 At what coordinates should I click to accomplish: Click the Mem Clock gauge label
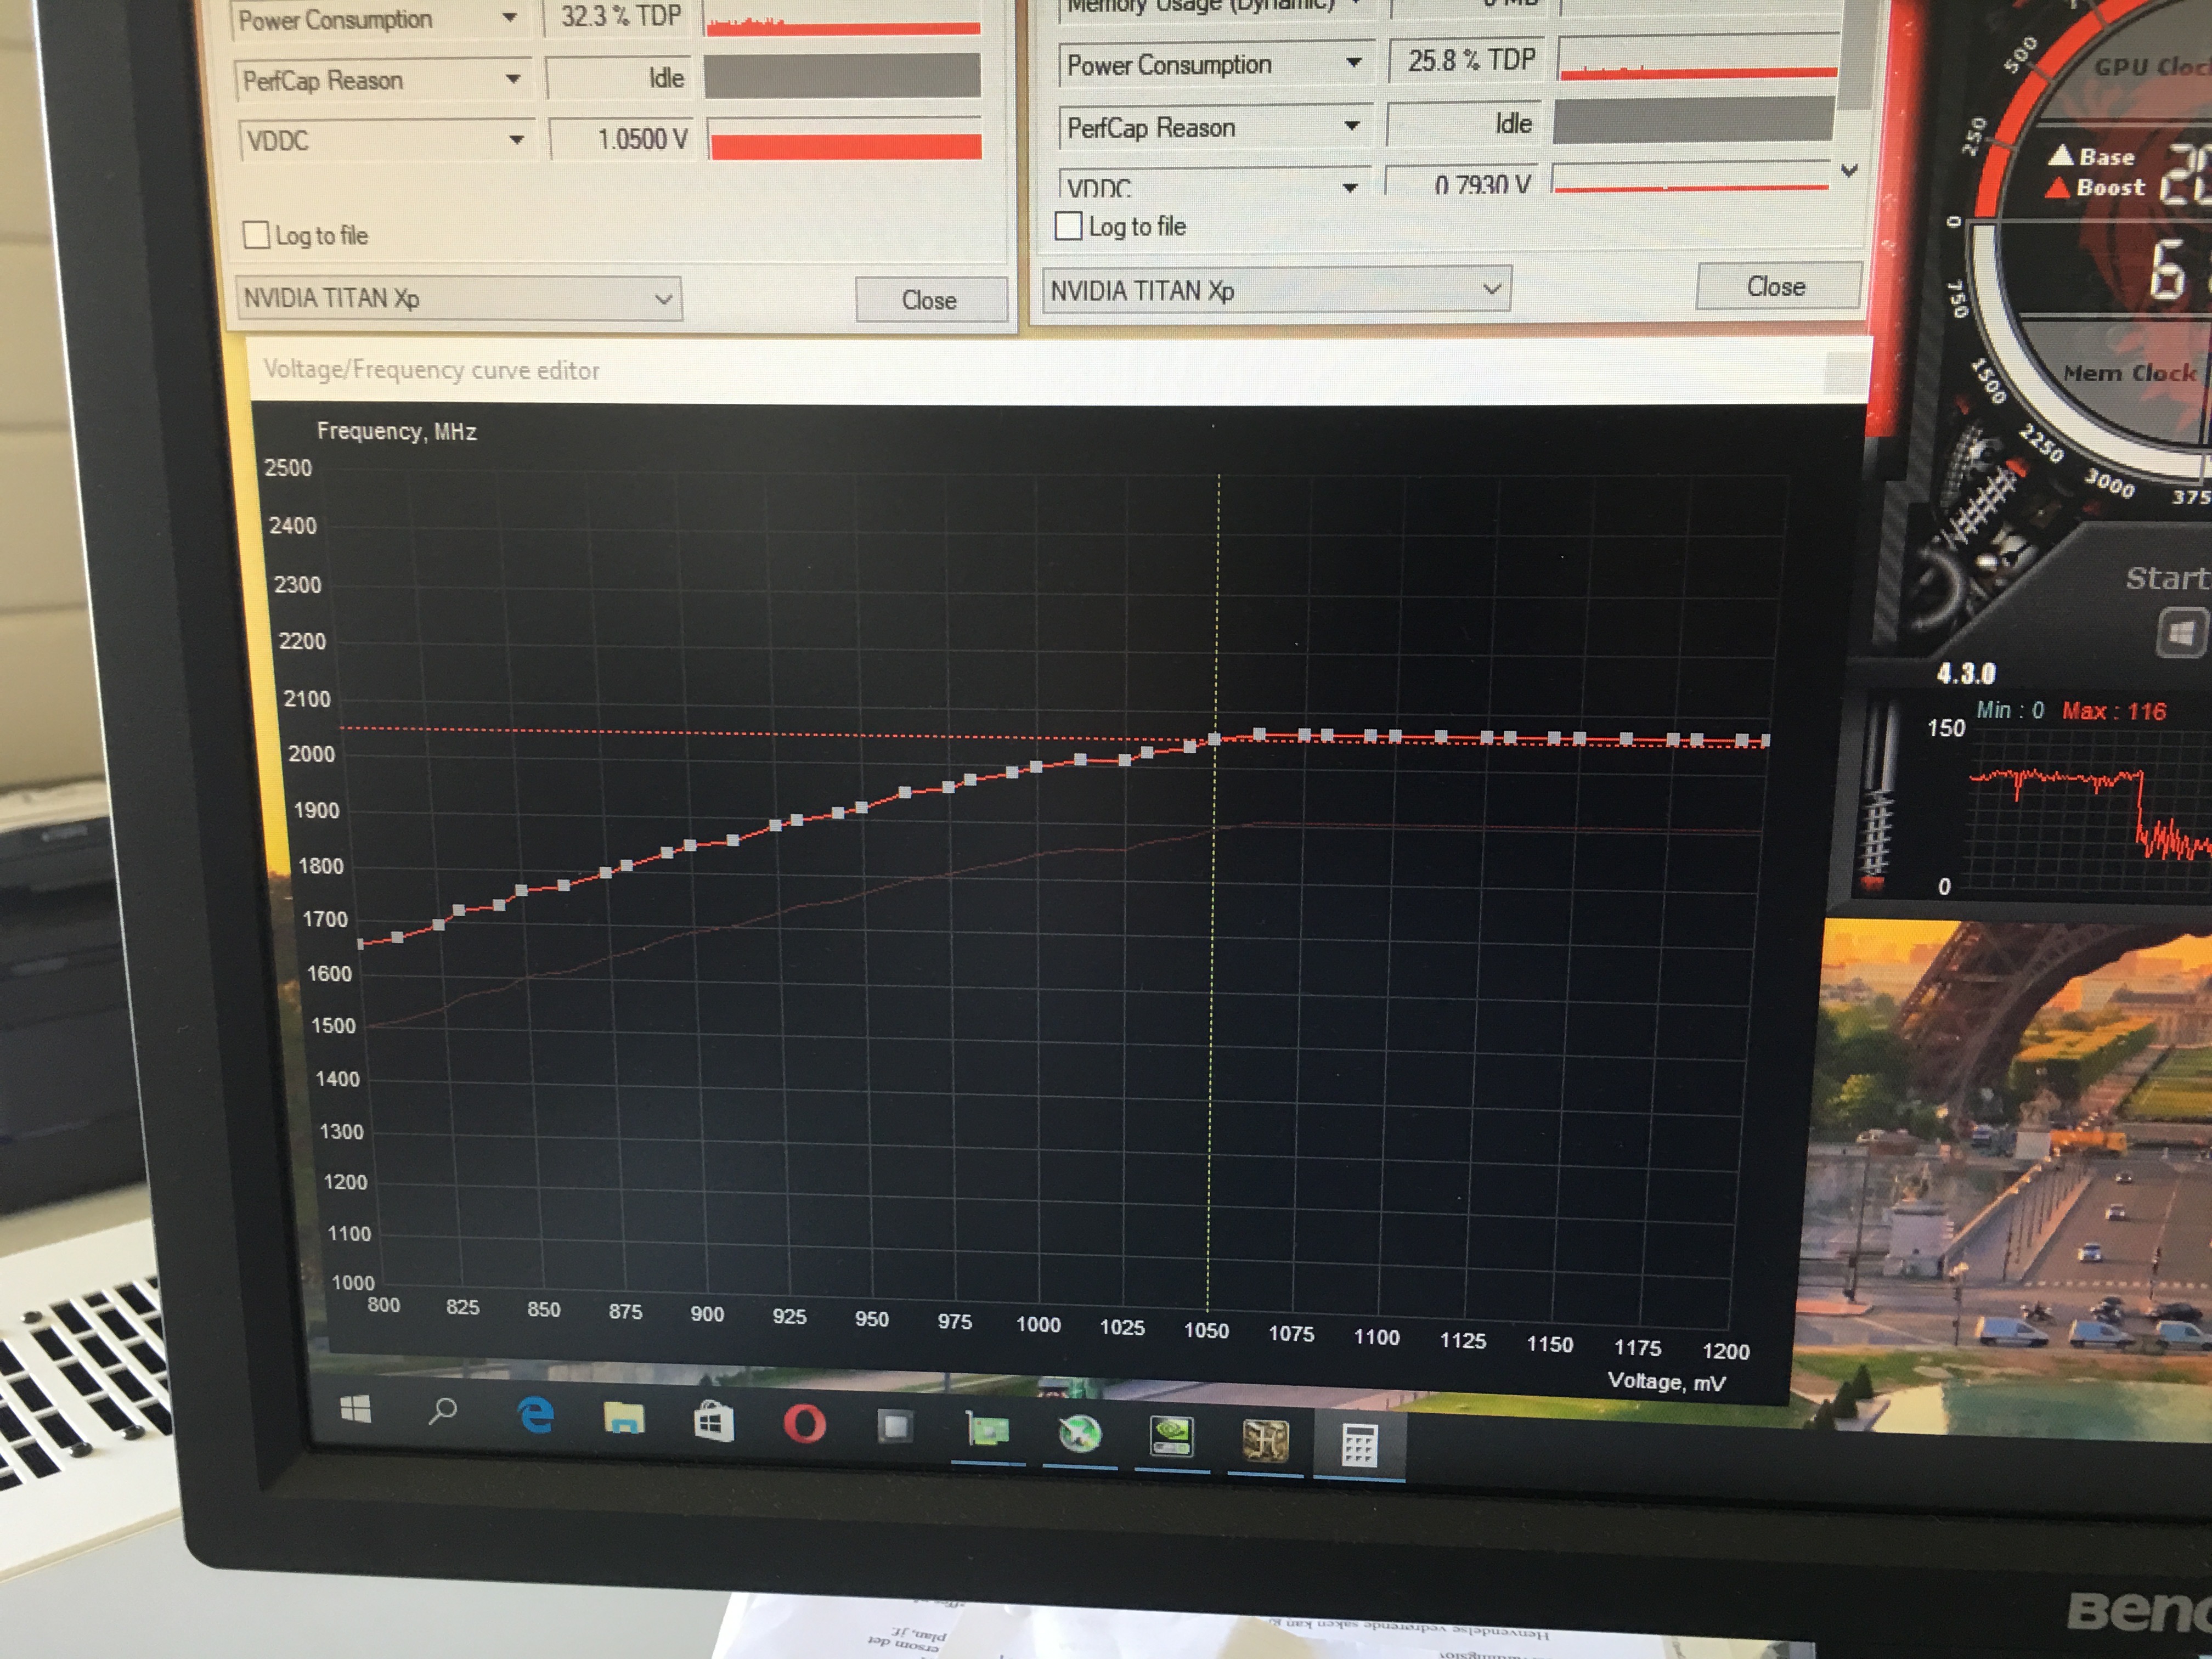point(2131,373)
